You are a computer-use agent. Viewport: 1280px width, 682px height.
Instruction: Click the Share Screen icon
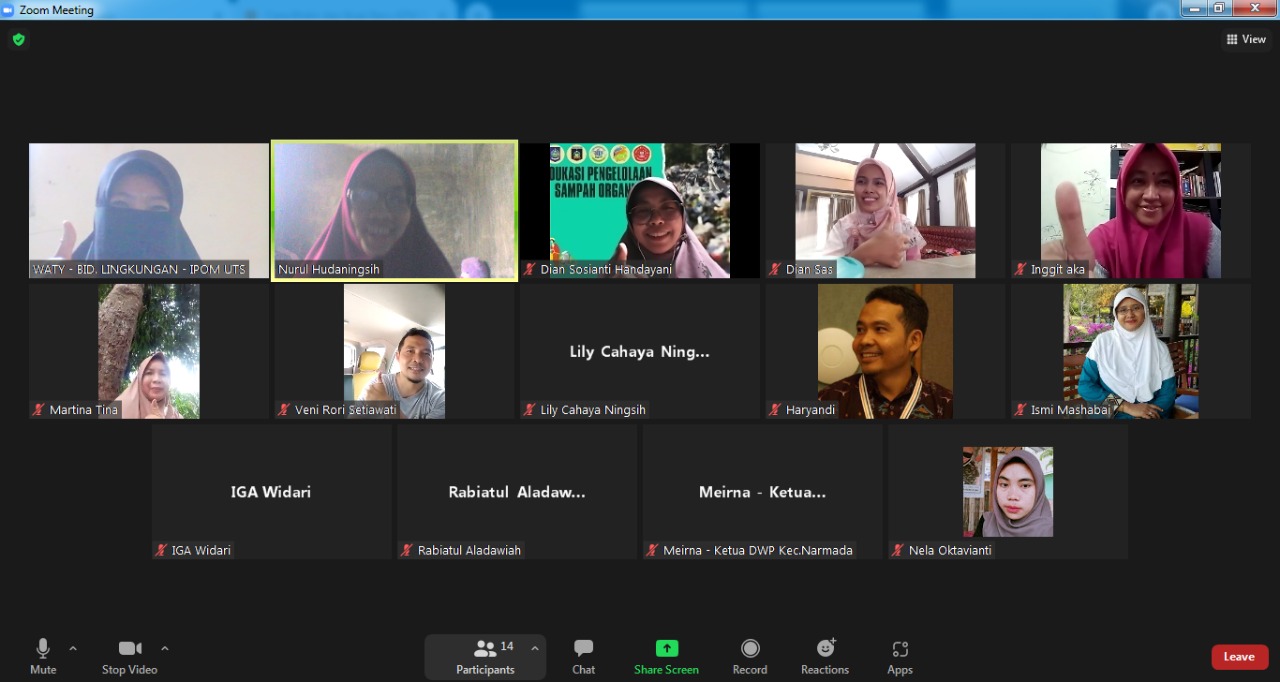click(666, 648)
